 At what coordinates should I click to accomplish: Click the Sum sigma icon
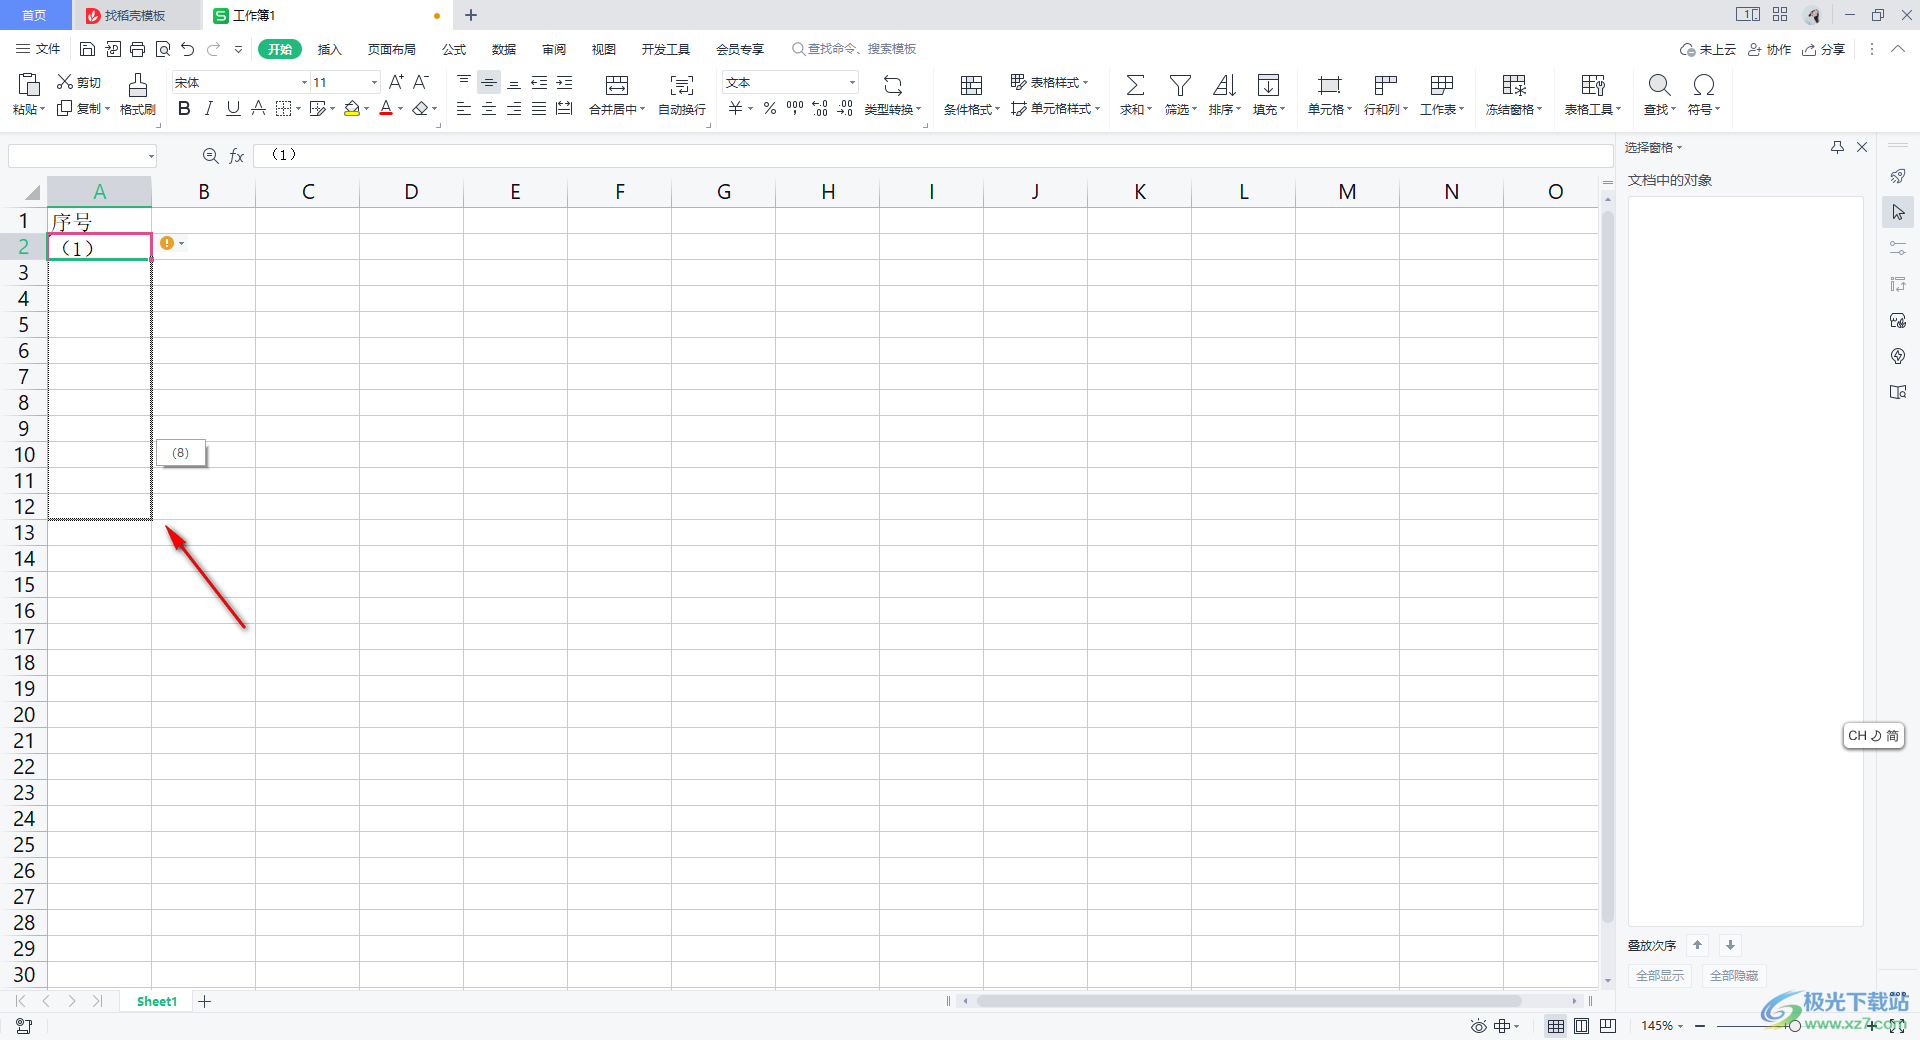(1135, 84)
